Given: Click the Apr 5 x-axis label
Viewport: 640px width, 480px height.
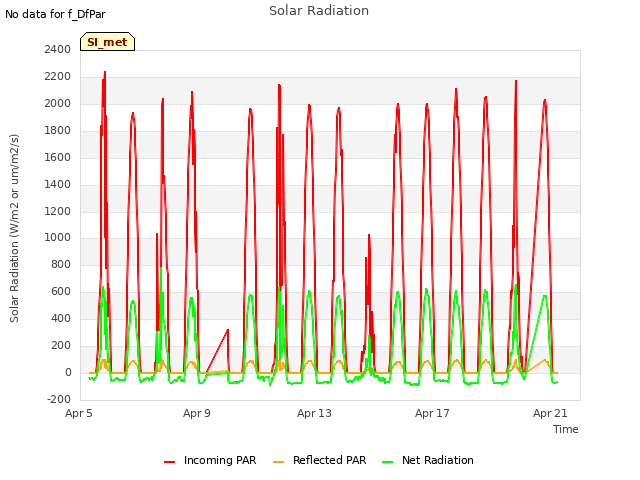Looking at the screenshot, I should 79,413.
